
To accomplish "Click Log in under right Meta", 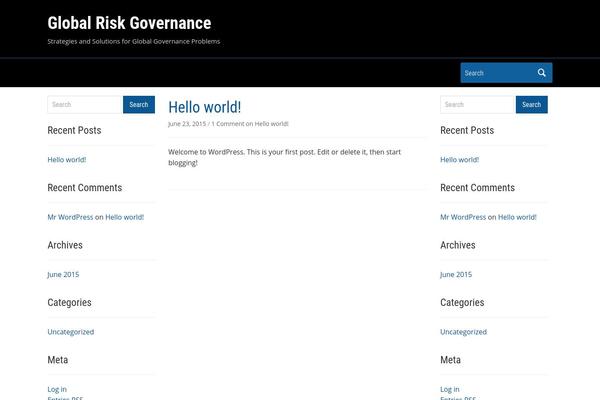I will point(450,389).
